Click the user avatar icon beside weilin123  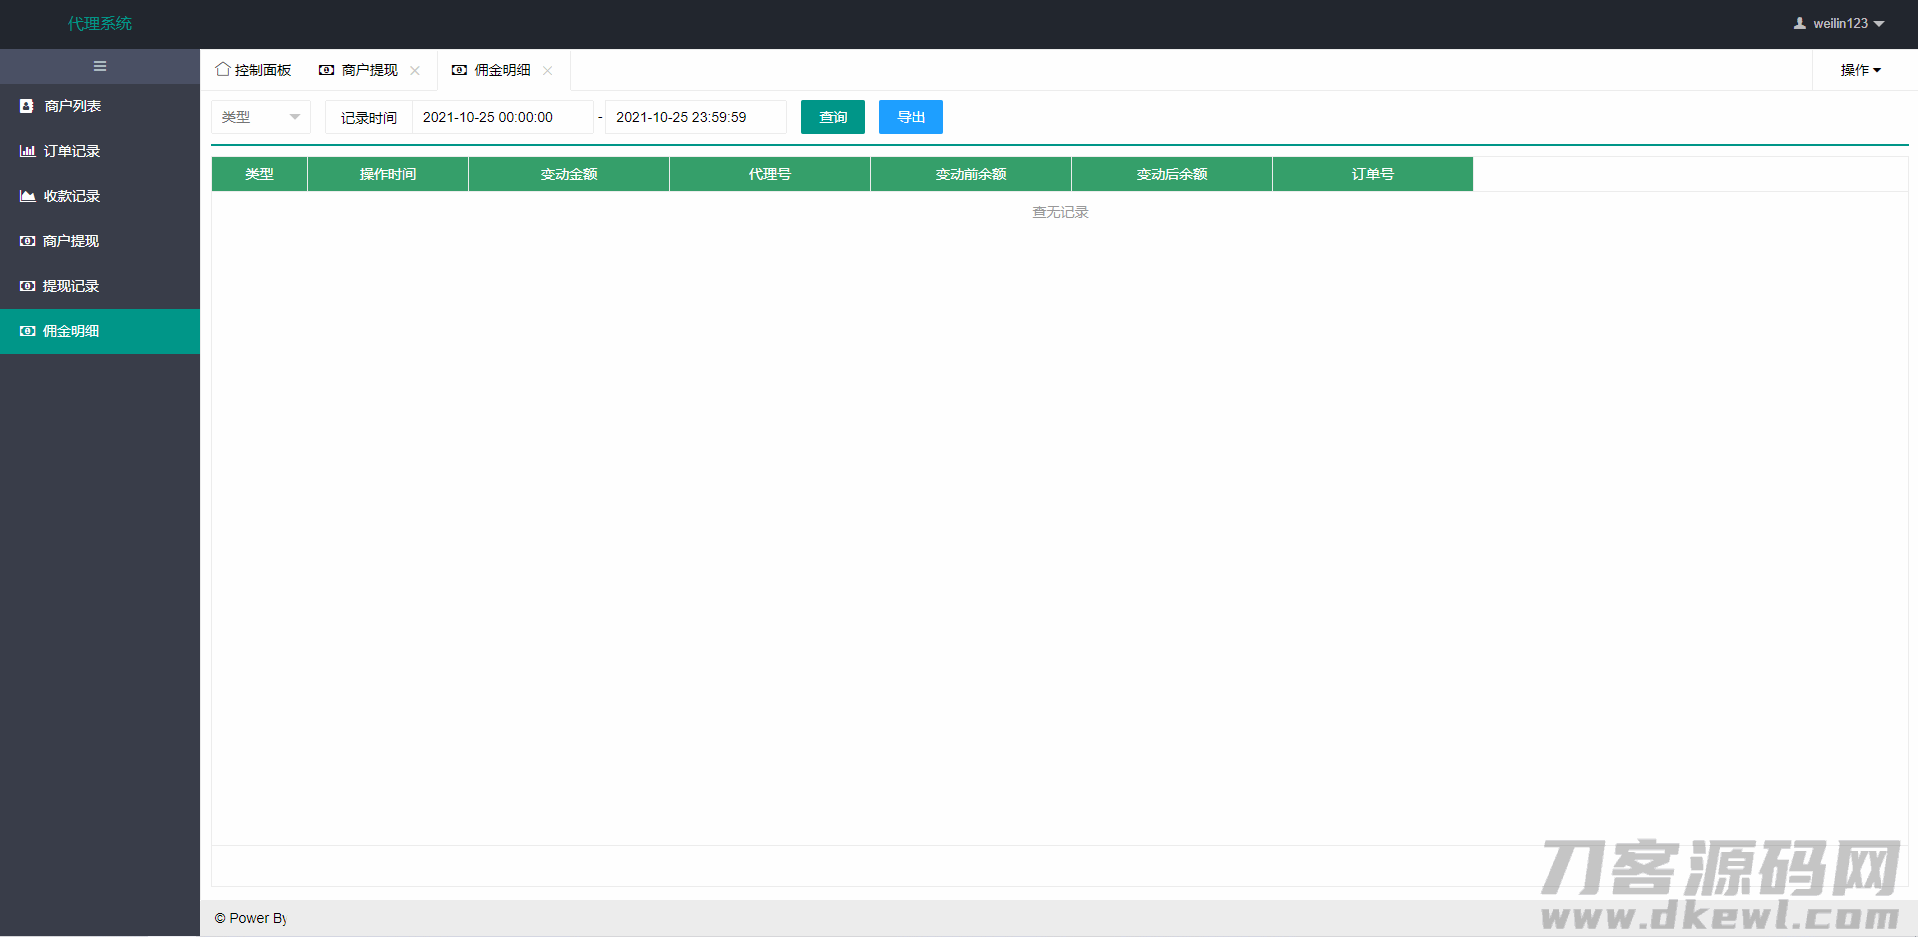1799,23
